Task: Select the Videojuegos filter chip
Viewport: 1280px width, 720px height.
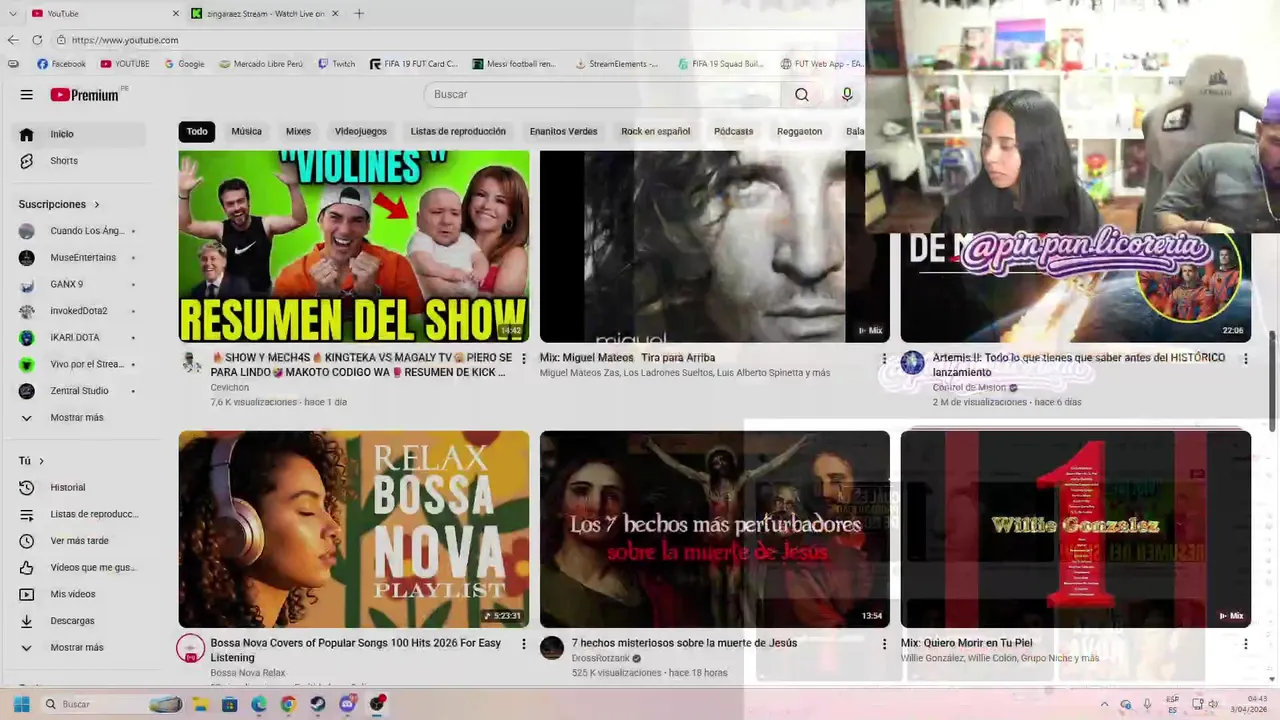Action: pos(360,131)
